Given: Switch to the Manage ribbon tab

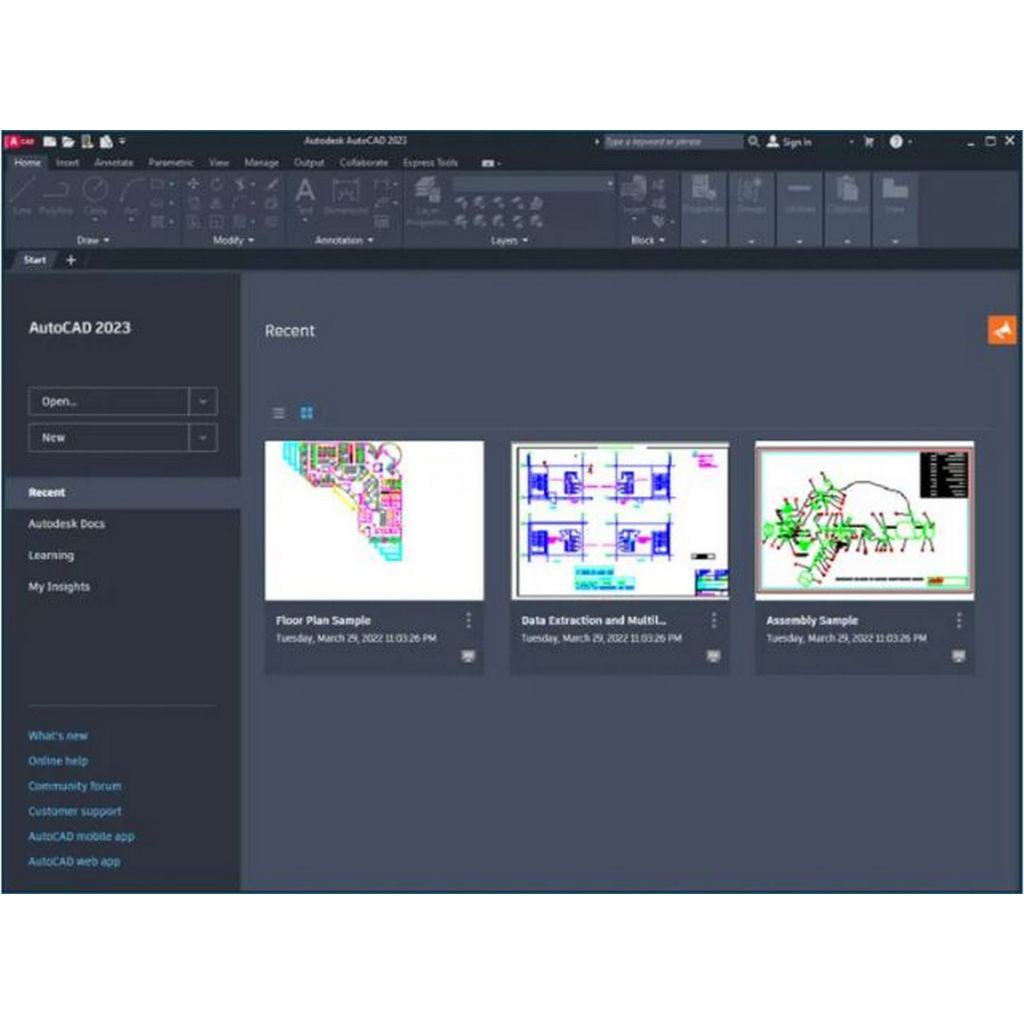Looking at the screenshot, I should tap(261, 163).
